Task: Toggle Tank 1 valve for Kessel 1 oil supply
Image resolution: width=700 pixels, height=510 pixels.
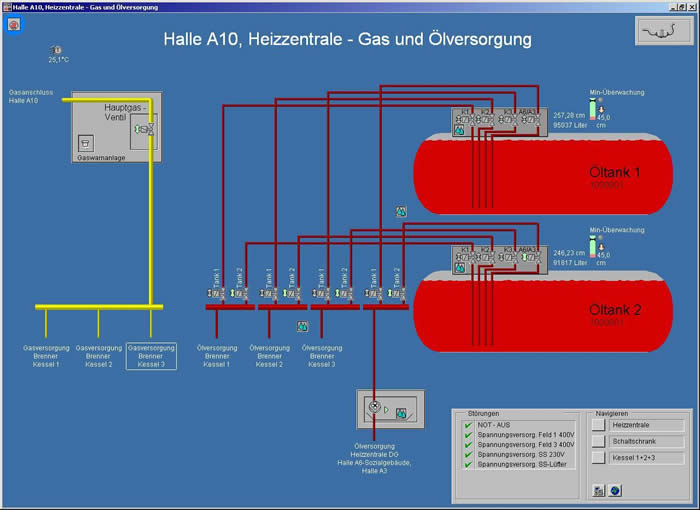Action: (x=214, y=293)
